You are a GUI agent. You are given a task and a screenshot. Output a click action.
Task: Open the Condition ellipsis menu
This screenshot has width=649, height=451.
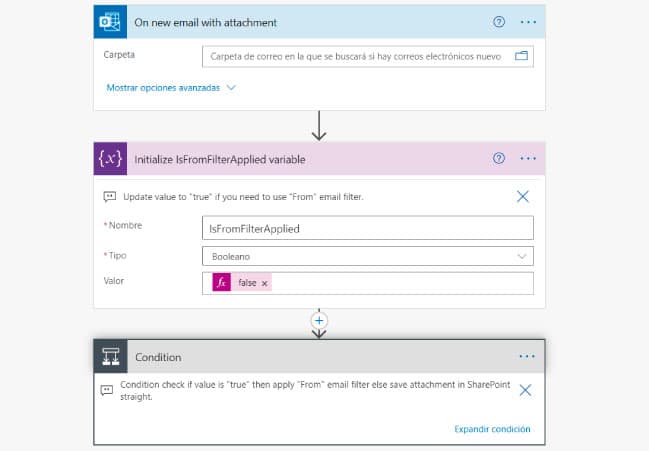pos(528,356)
